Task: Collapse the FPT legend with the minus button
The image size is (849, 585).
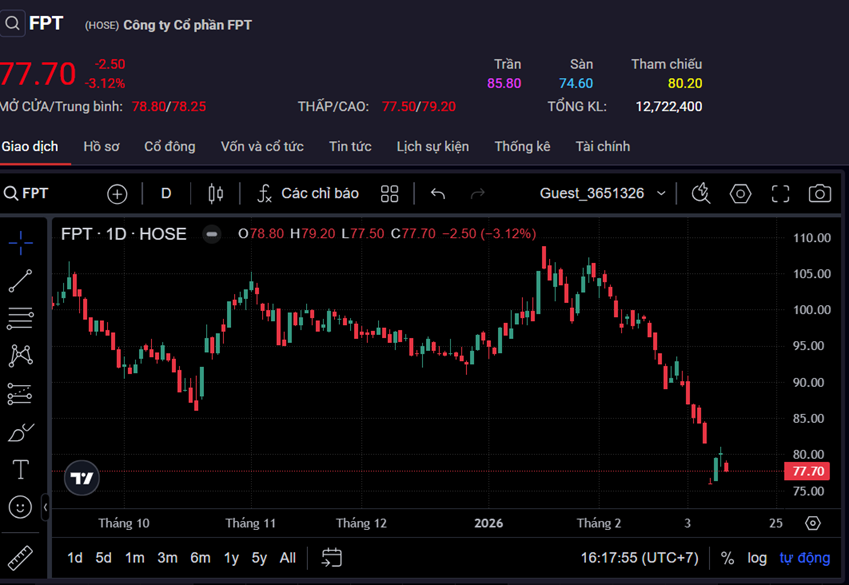Action: [x=212, y=234]
